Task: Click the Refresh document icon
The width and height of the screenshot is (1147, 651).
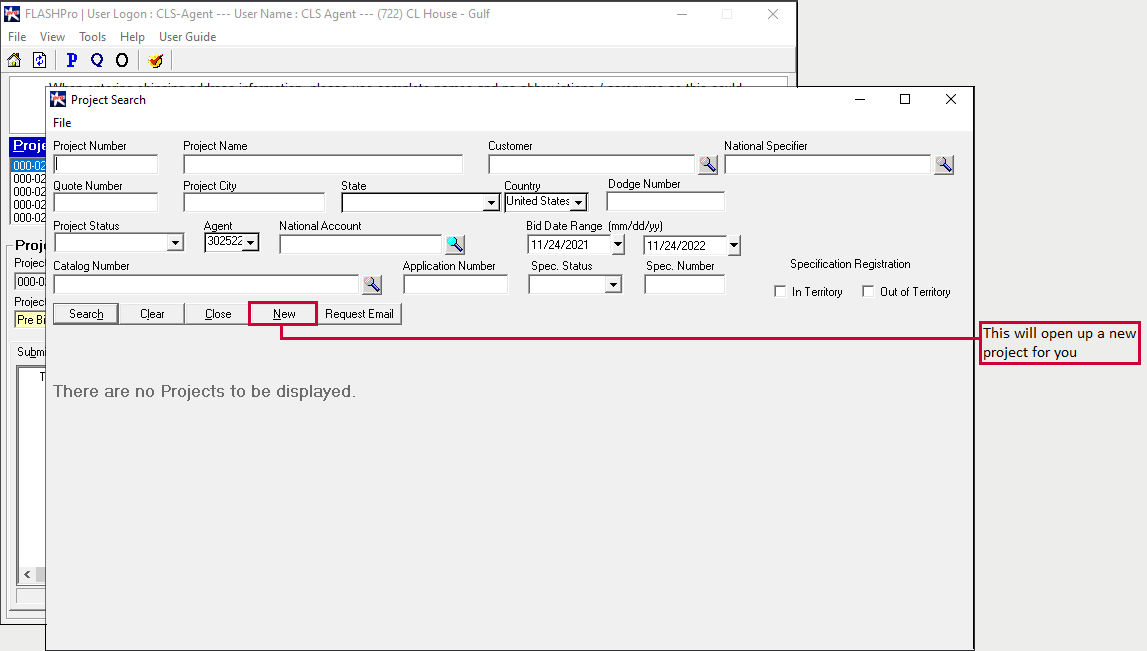Action: click(x=40, y=60)
